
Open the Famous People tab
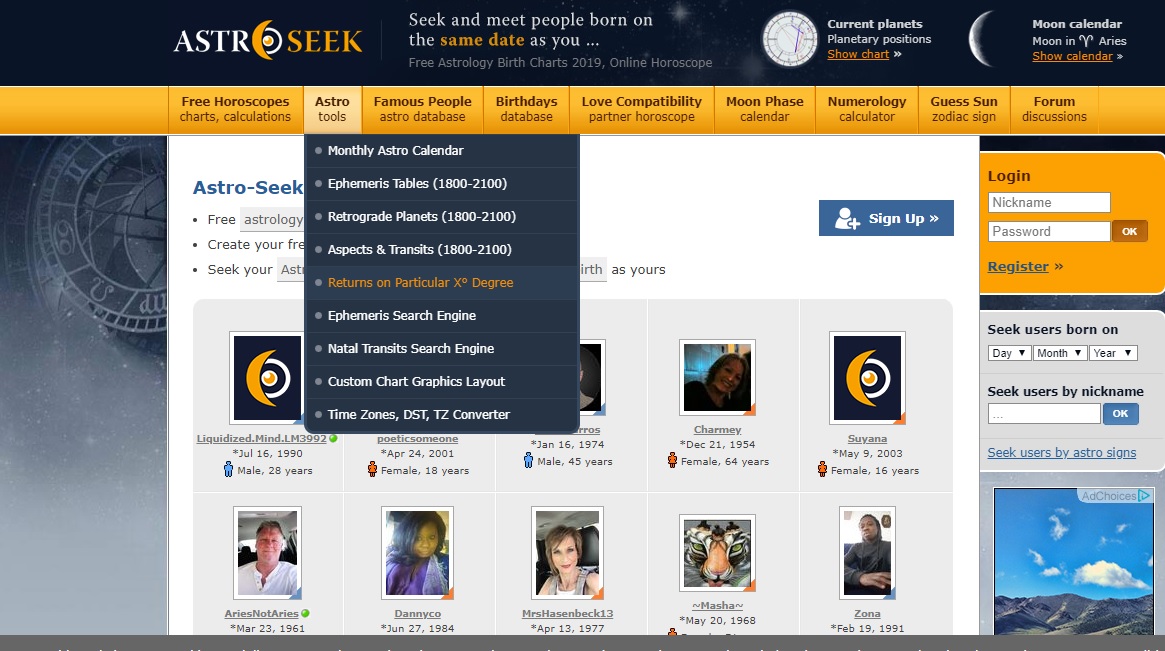(422, 109)
